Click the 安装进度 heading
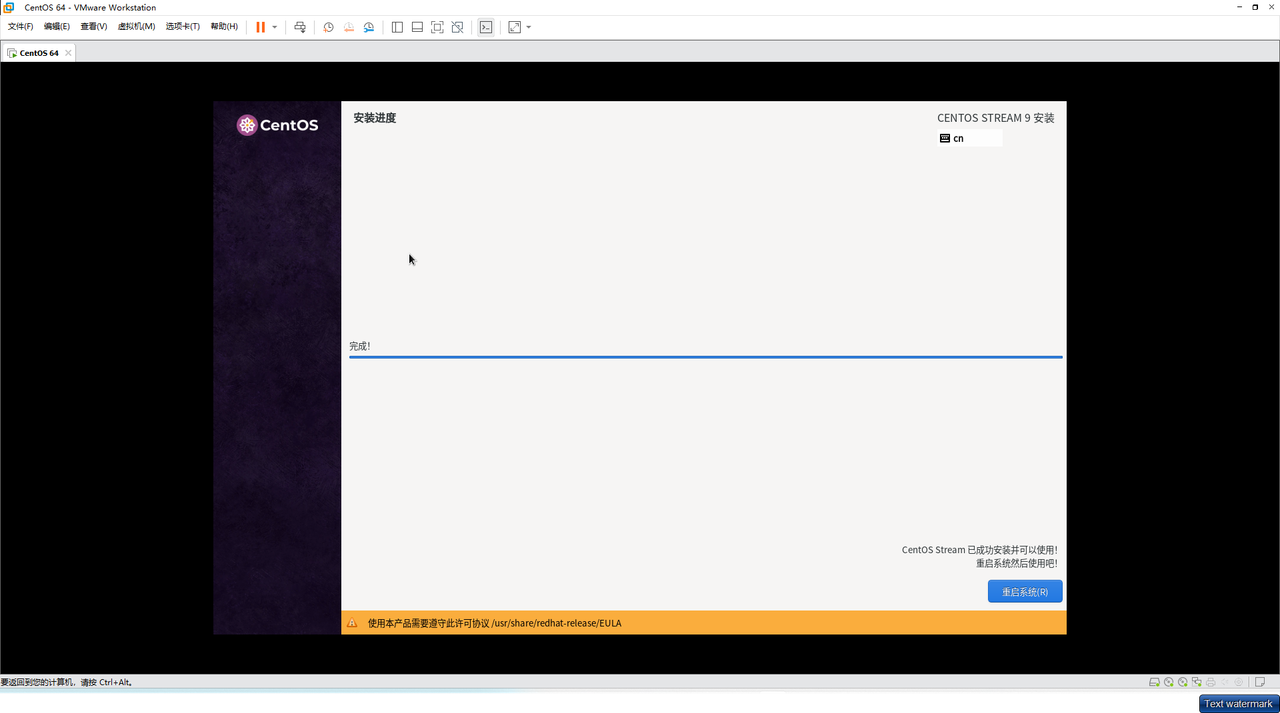Image resolution: width=1280 pixels, height=713 pixels. pyautogui.click(x=375, y=118)
